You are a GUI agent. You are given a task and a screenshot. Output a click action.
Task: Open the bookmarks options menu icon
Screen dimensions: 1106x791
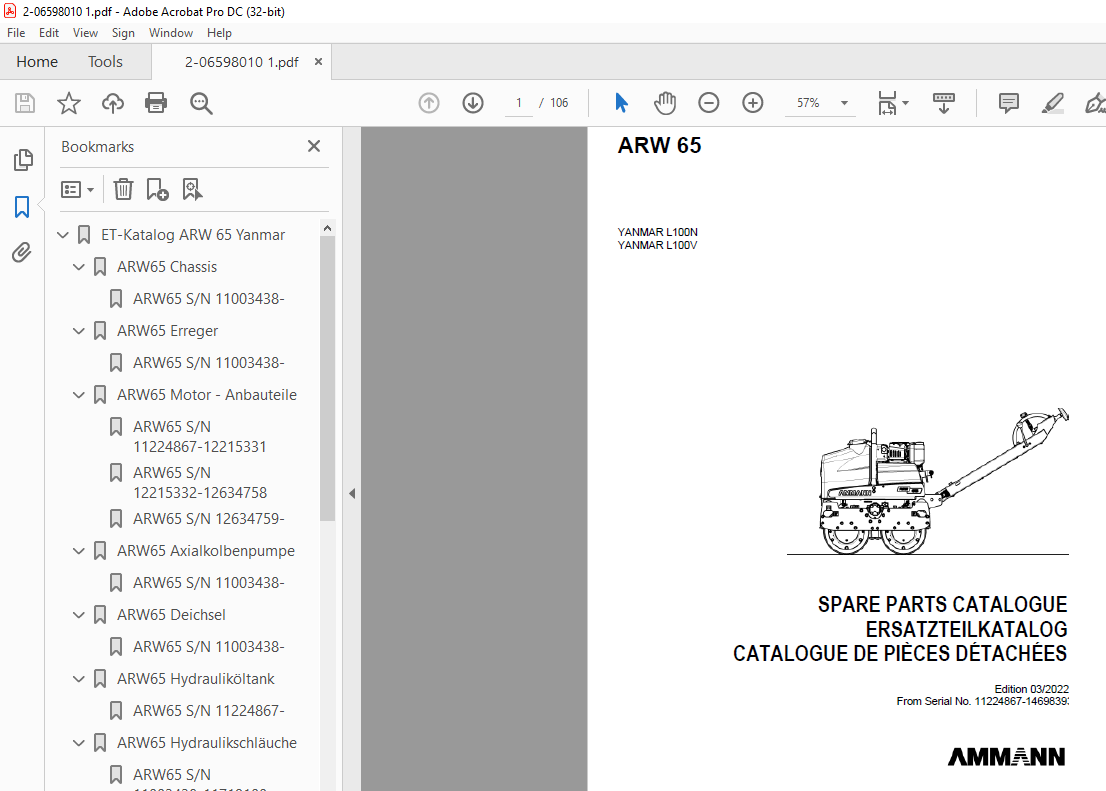tap(77, 190)
